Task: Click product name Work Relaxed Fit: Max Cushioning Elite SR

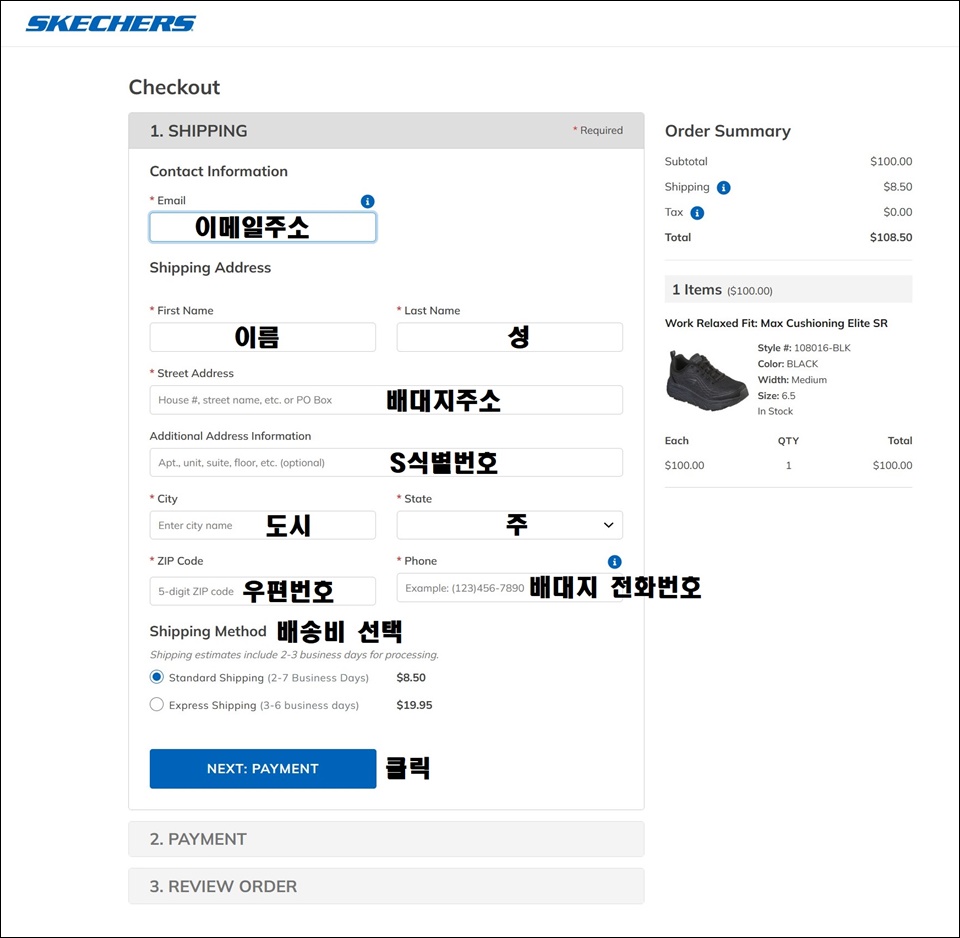Action: [776, 323]
